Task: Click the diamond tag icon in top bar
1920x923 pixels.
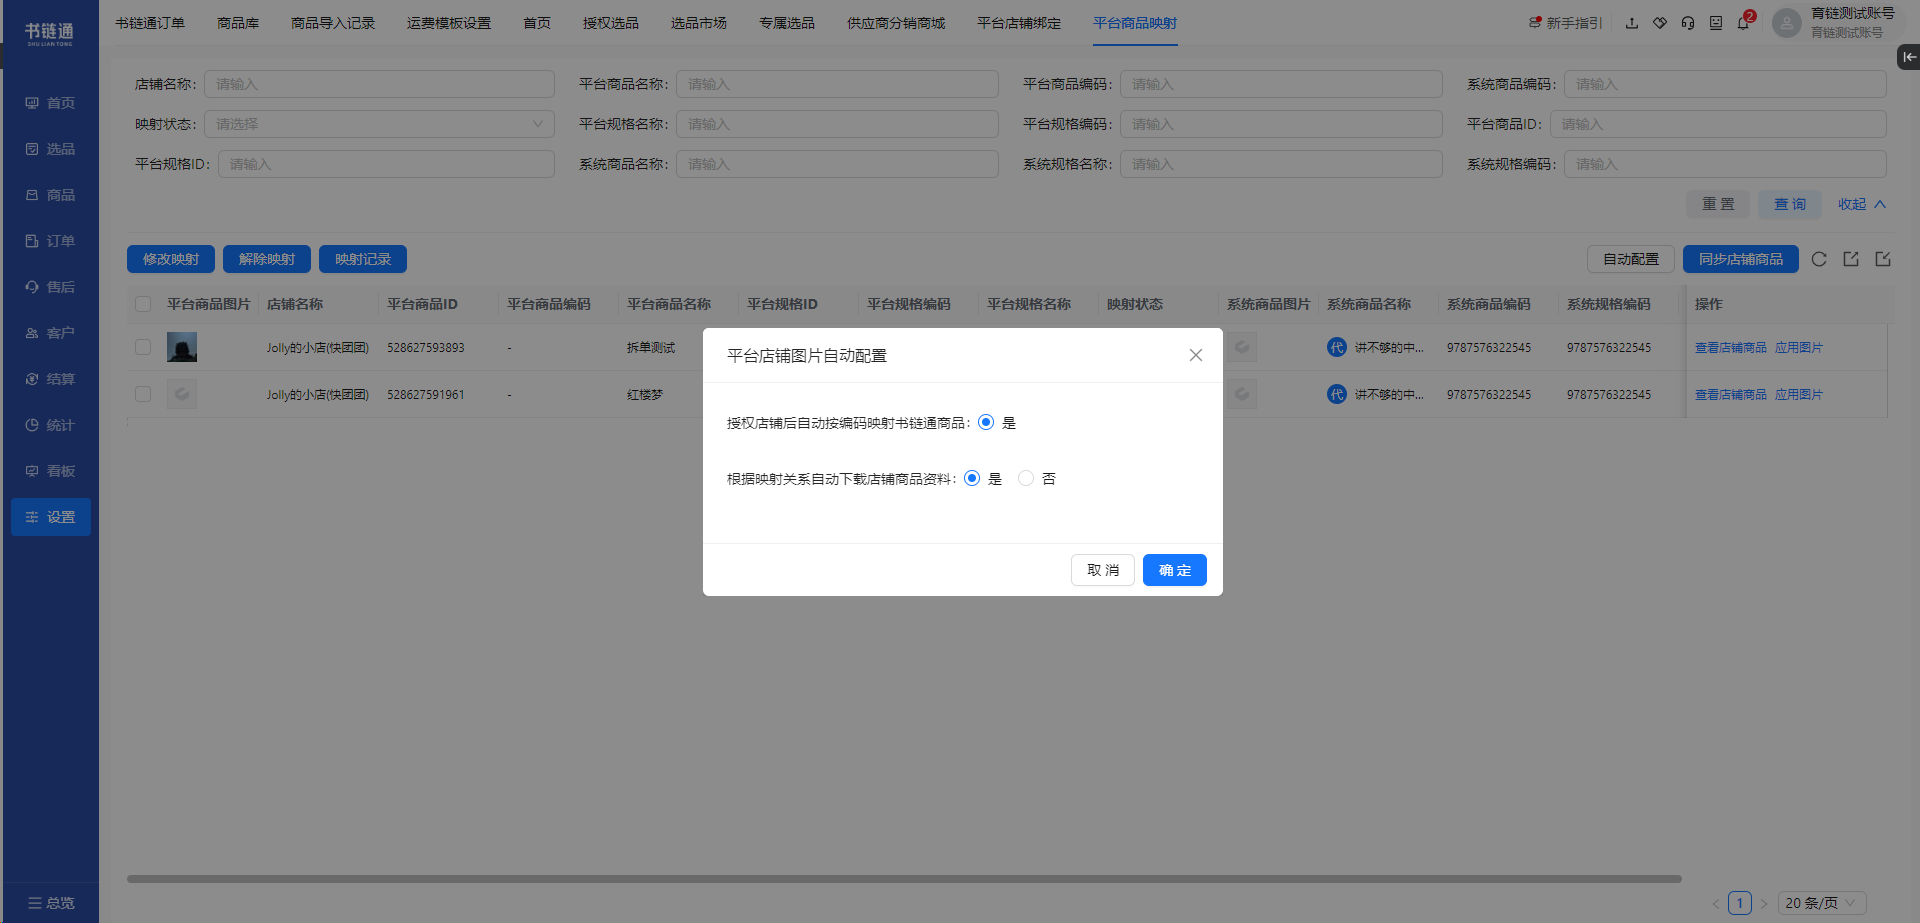Action: point(1660,23)
